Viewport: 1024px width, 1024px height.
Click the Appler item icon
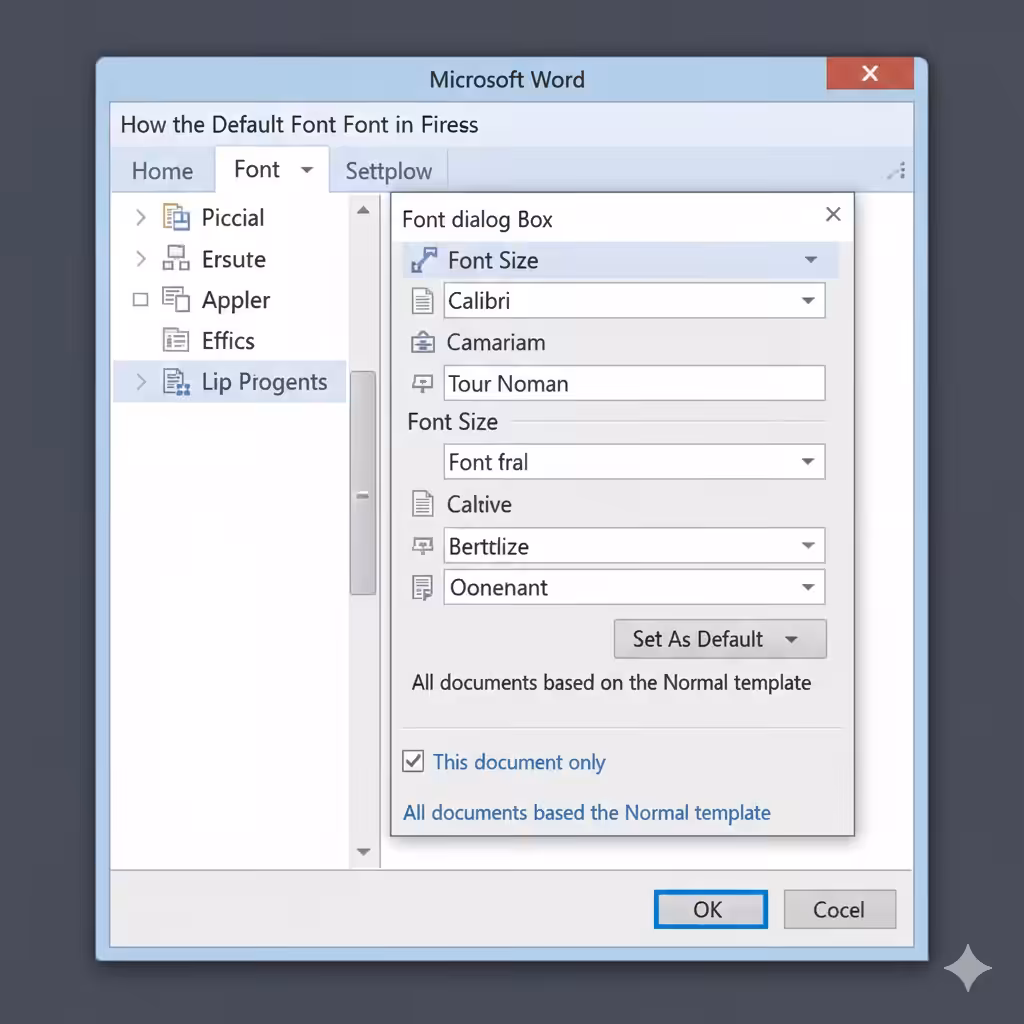(x=176, y=300)
